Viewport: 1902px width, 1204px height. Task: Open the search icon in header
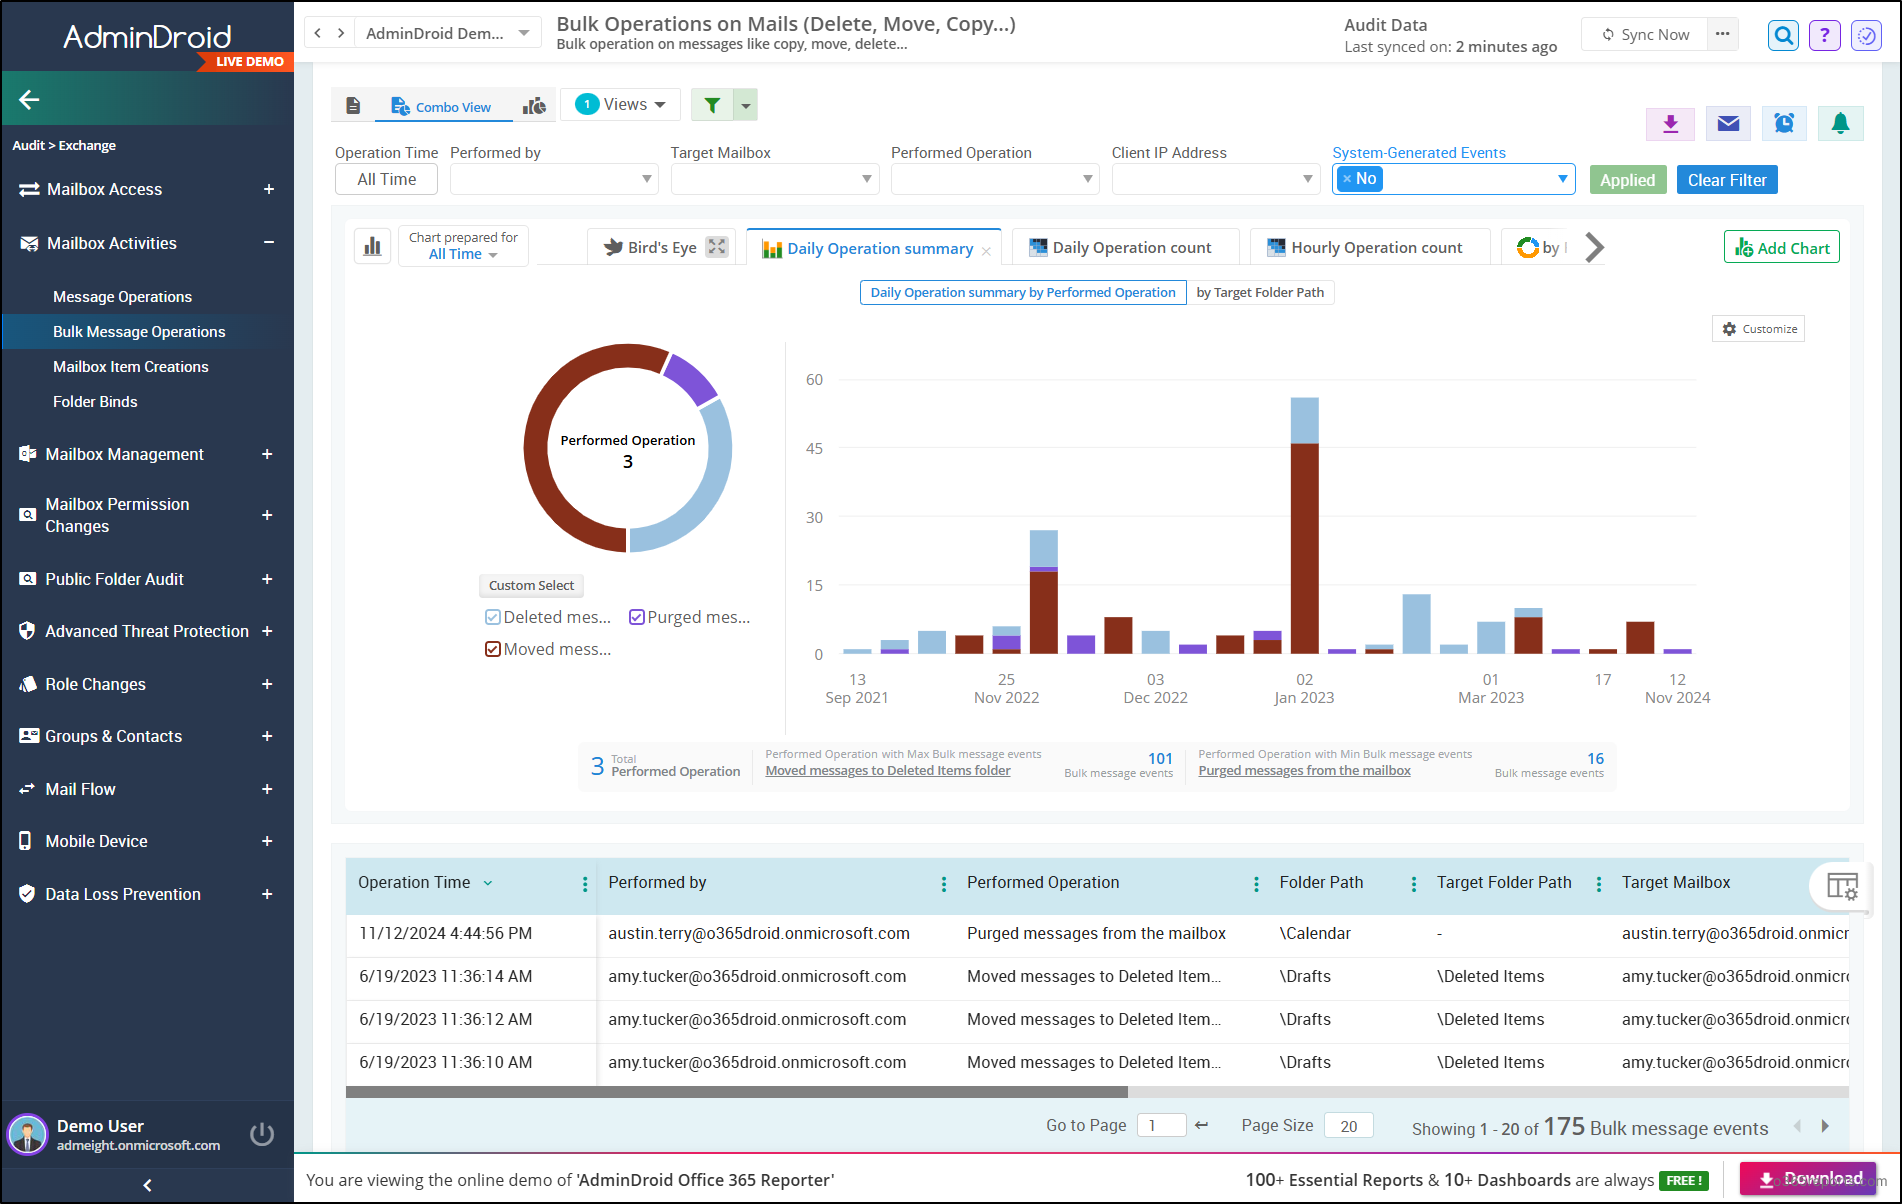1783,36
